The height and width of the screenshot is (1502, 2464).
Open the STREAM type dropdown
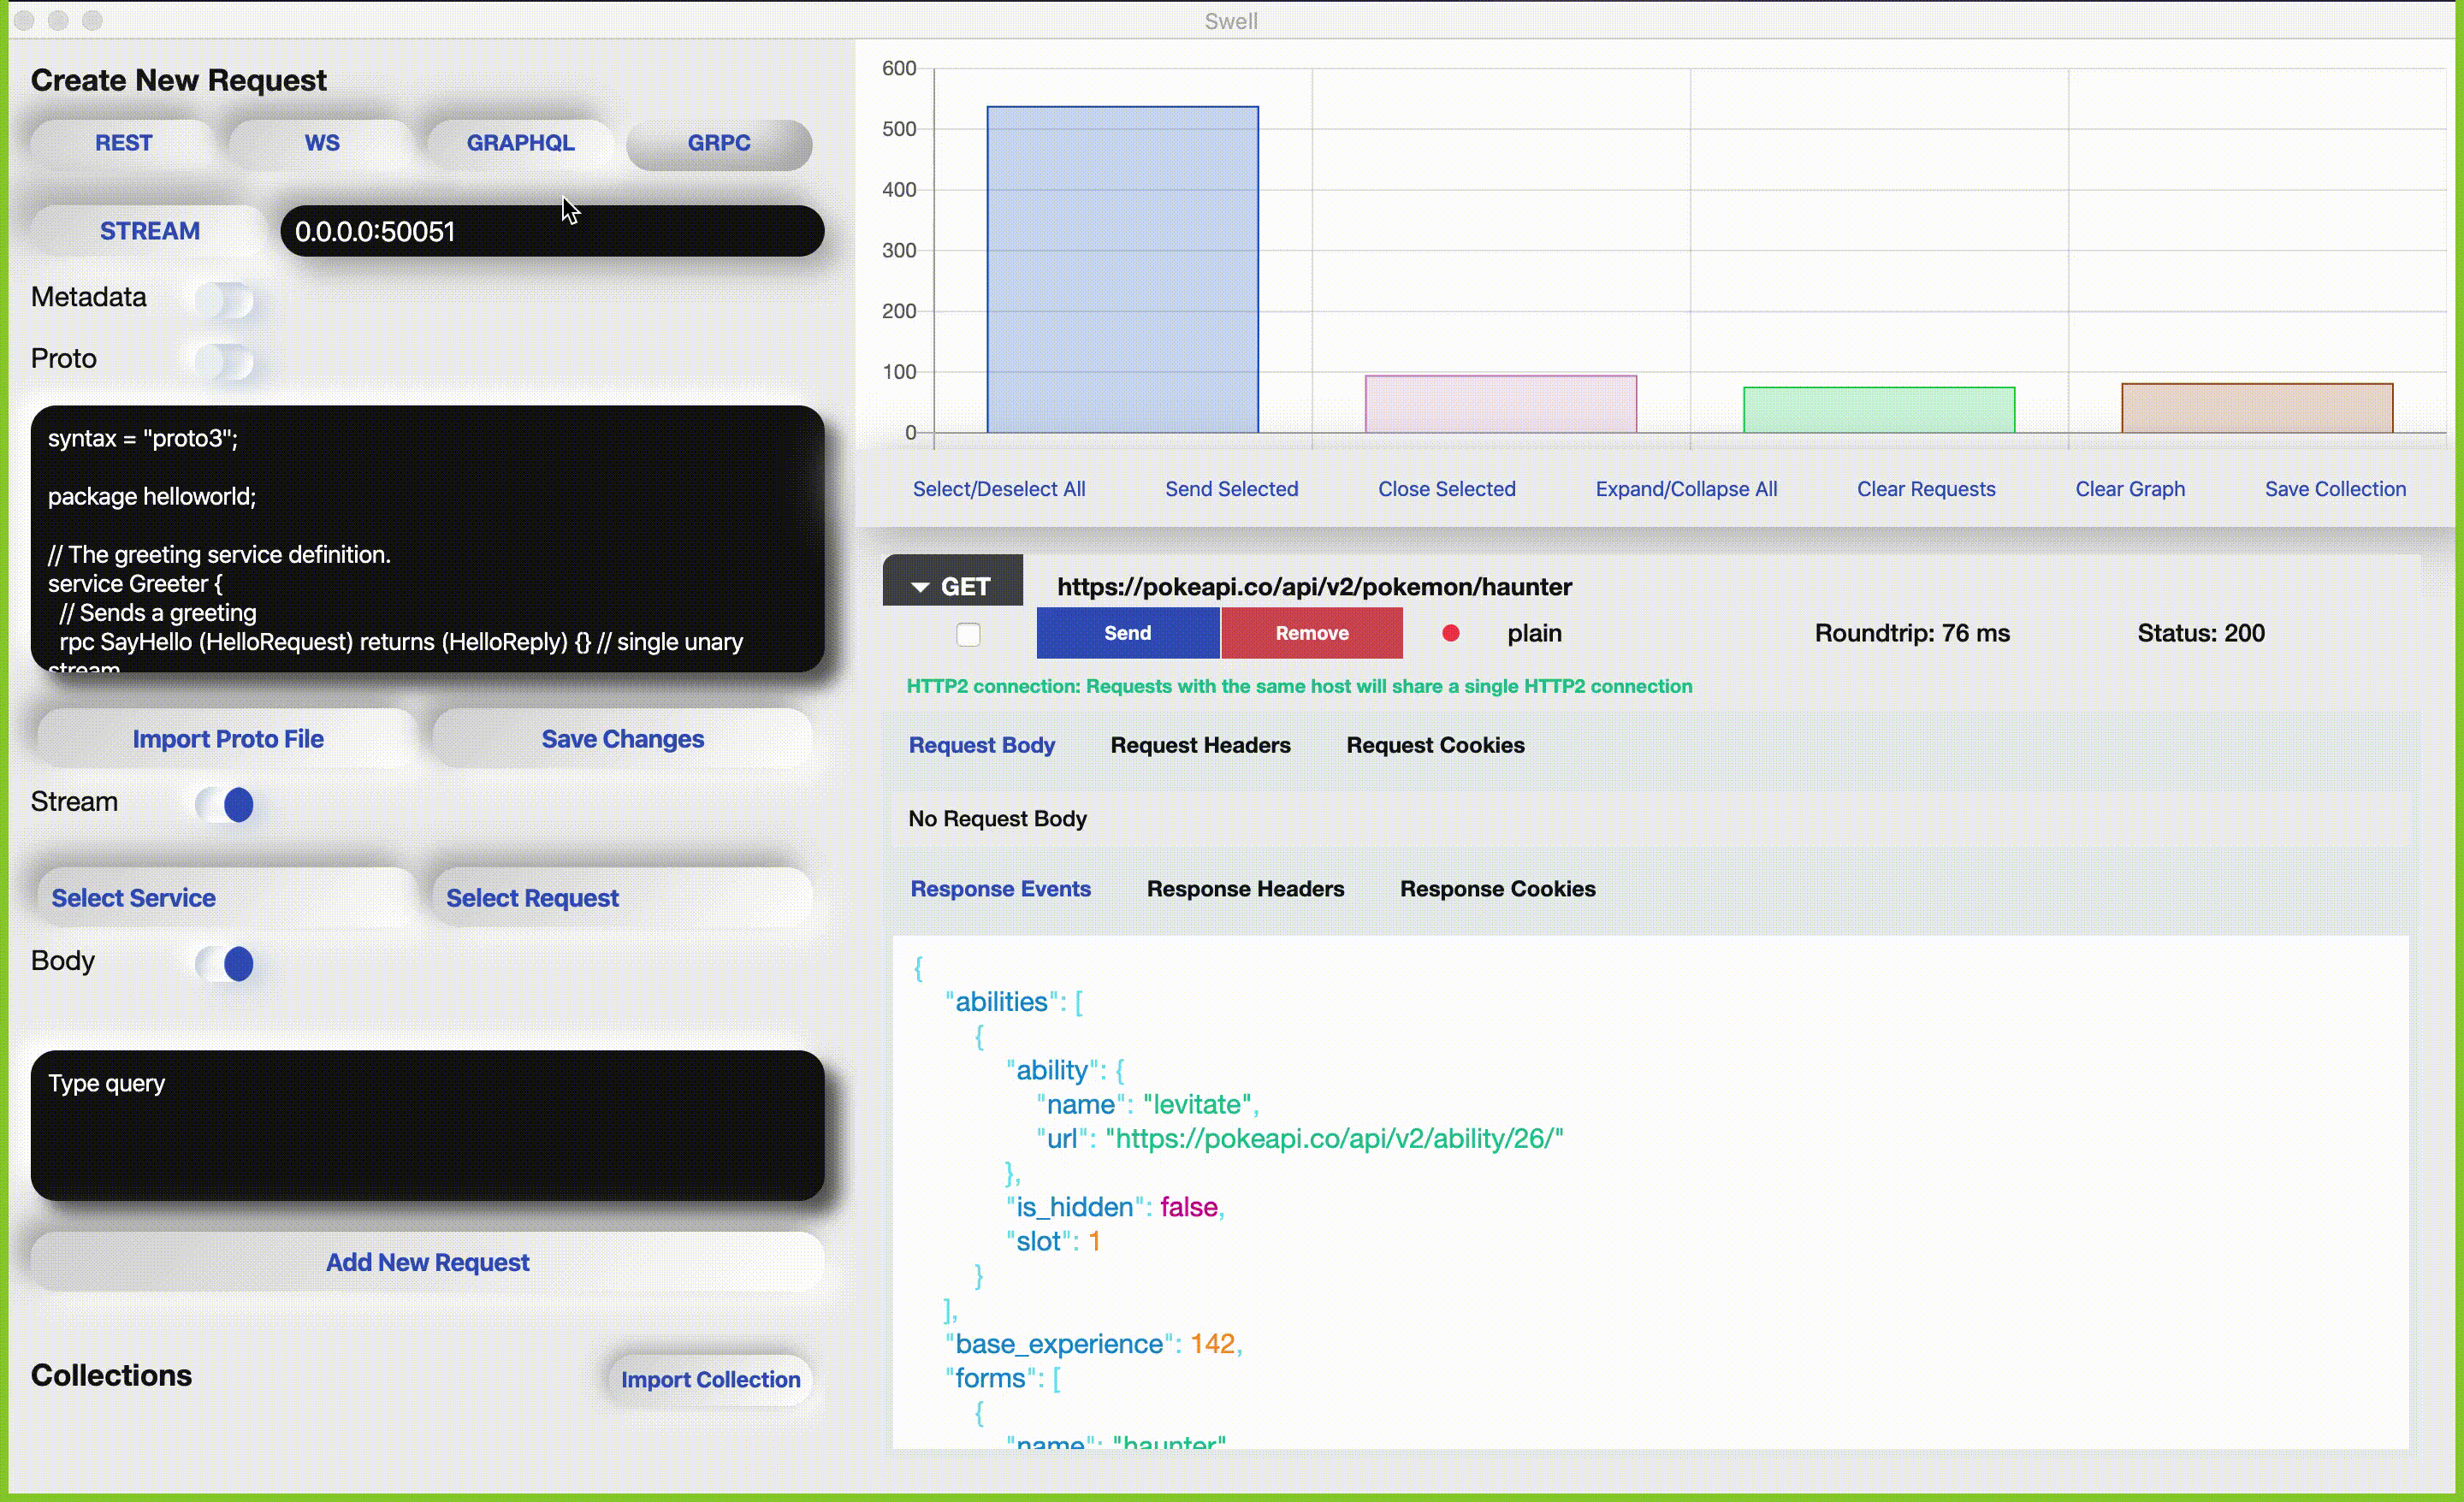[x=149, y=231]
